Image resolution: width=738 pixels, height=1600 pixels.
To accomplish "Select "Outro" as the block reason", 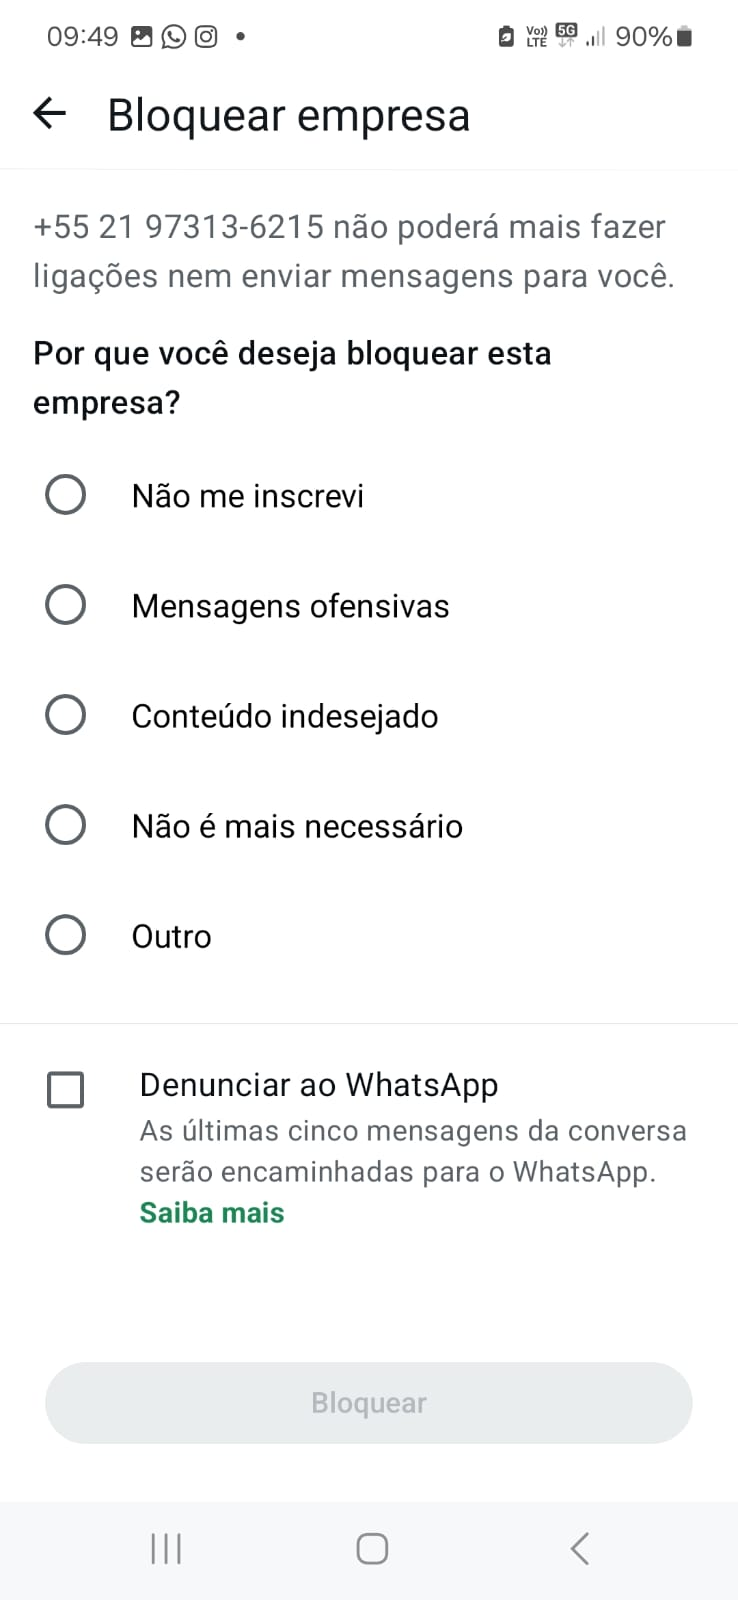I will (x=66, y=935).
